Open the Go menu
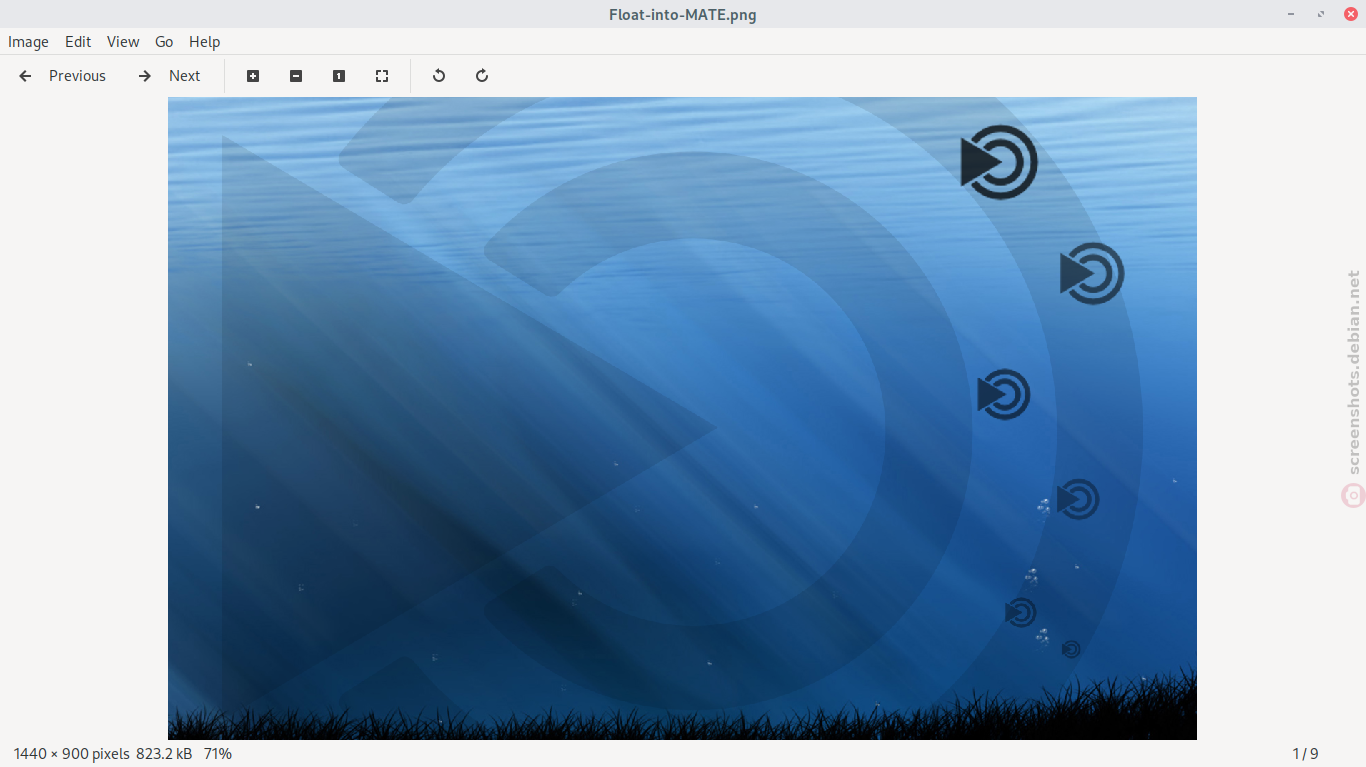Screen dimensions: 1366x767 point(164,42)
